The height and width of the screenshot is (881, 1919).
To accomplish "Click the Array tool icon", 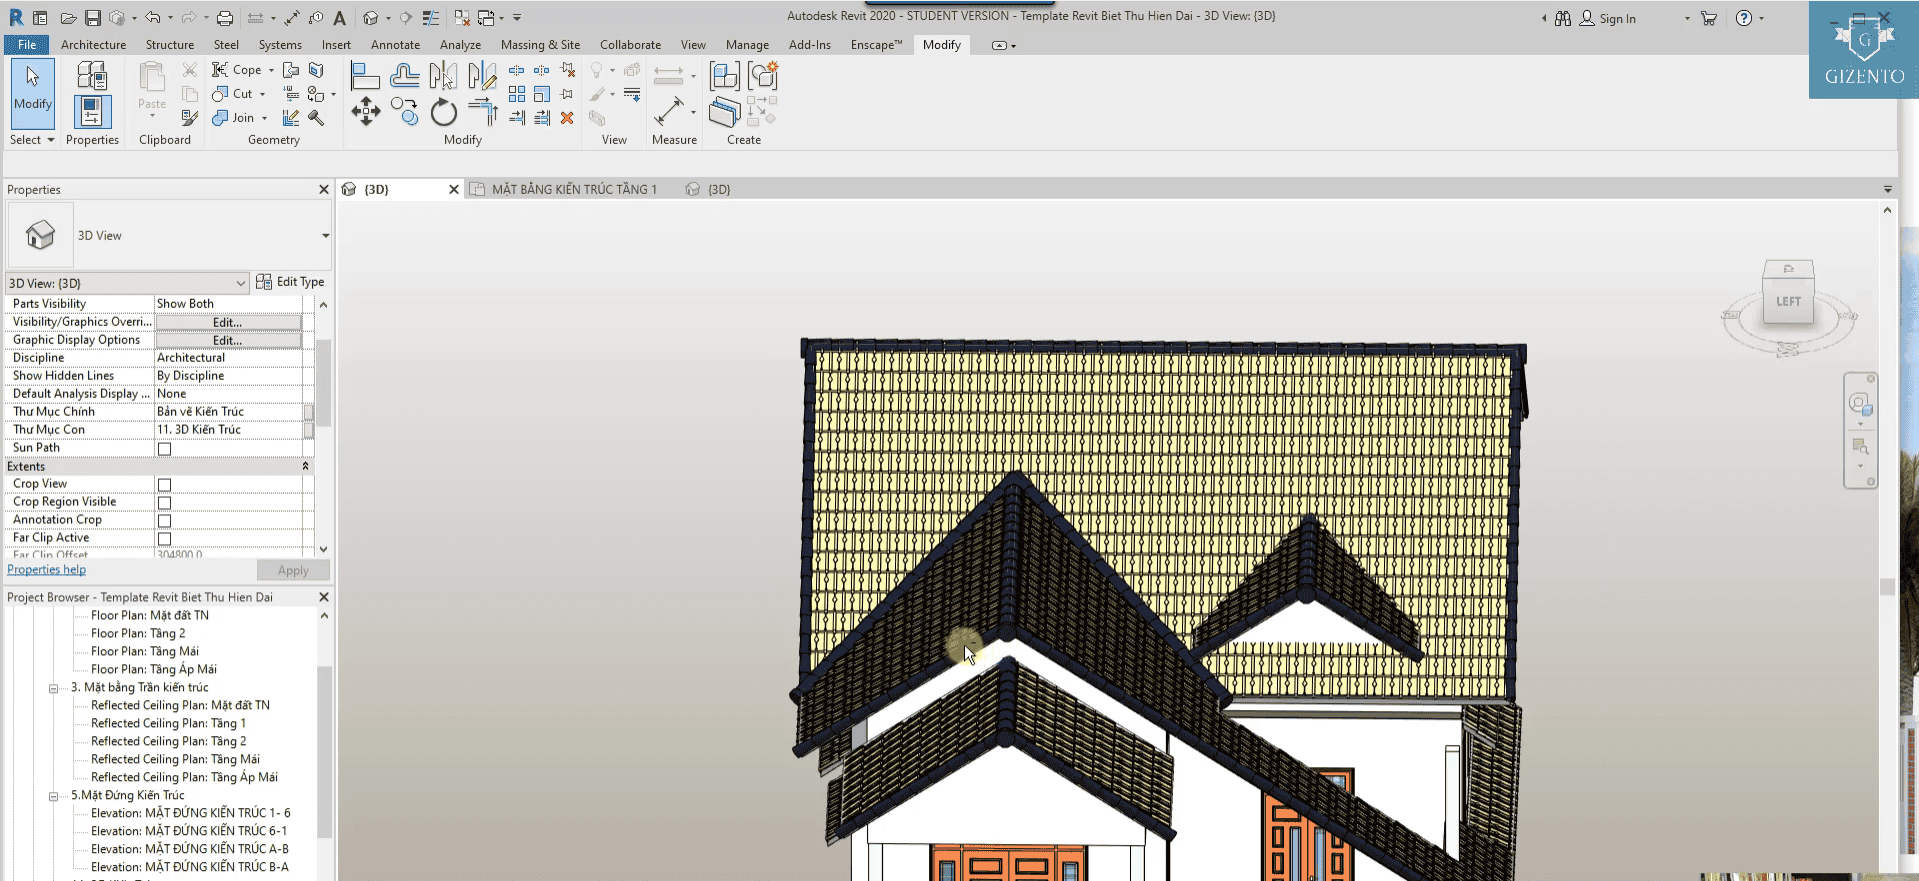I will [x=517, y=94].
